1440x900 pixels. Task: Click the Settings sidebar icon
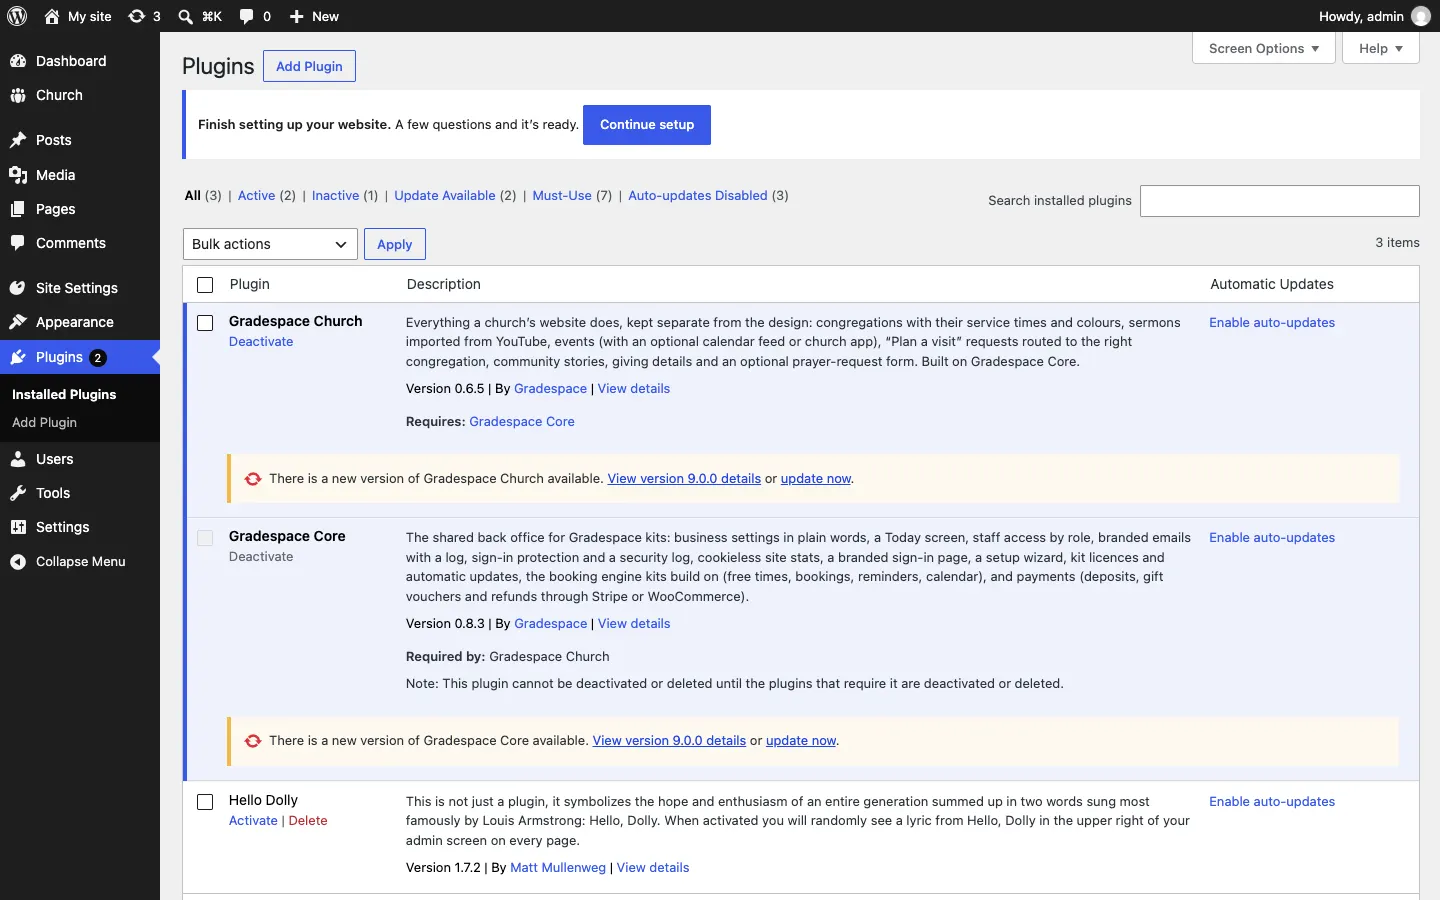tap(18, 527)
